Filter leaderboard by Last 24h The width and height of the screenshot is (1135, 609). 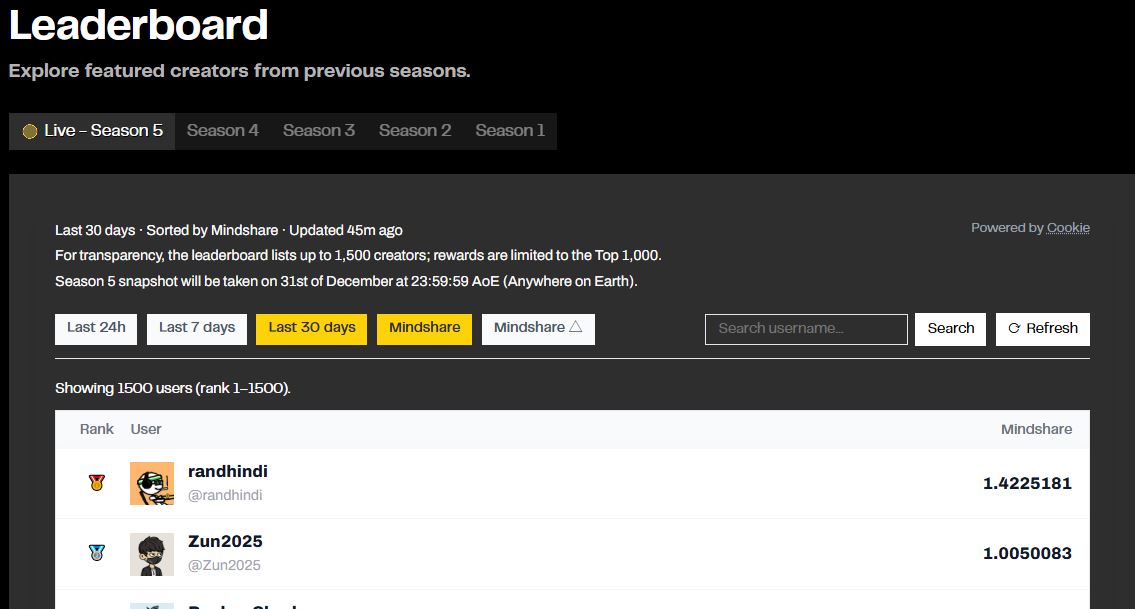tap(96, 329)
